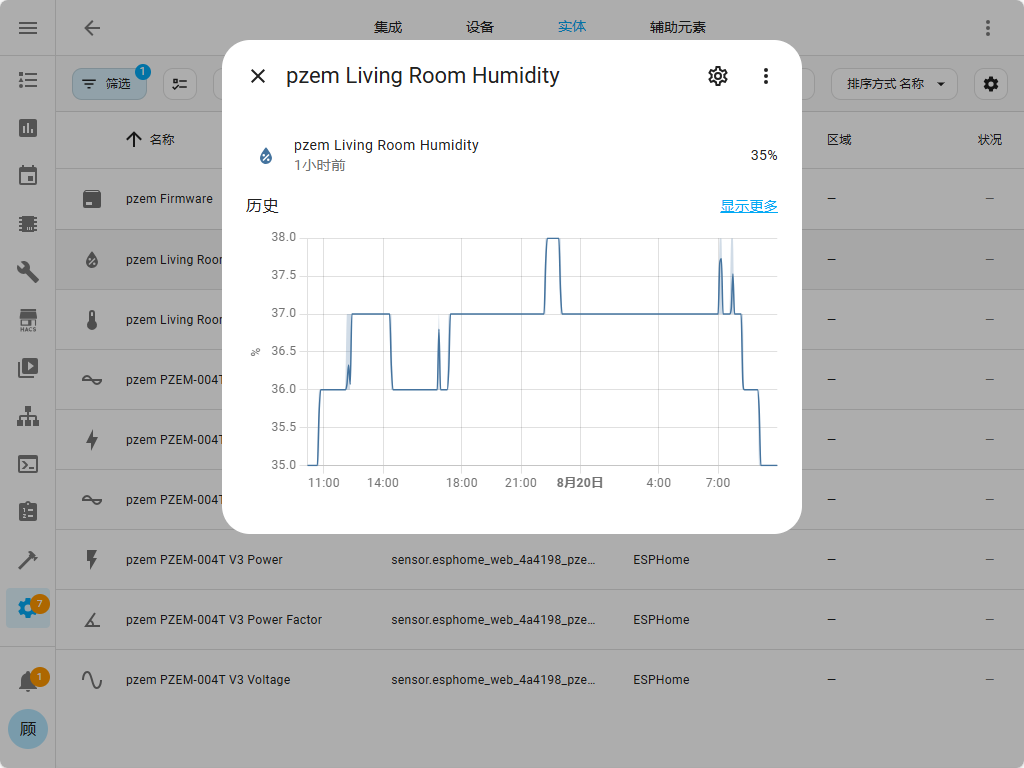The image size is (1024, 768).
Task: Toggle entity selection mode checklist button
Action: point(180,84)
